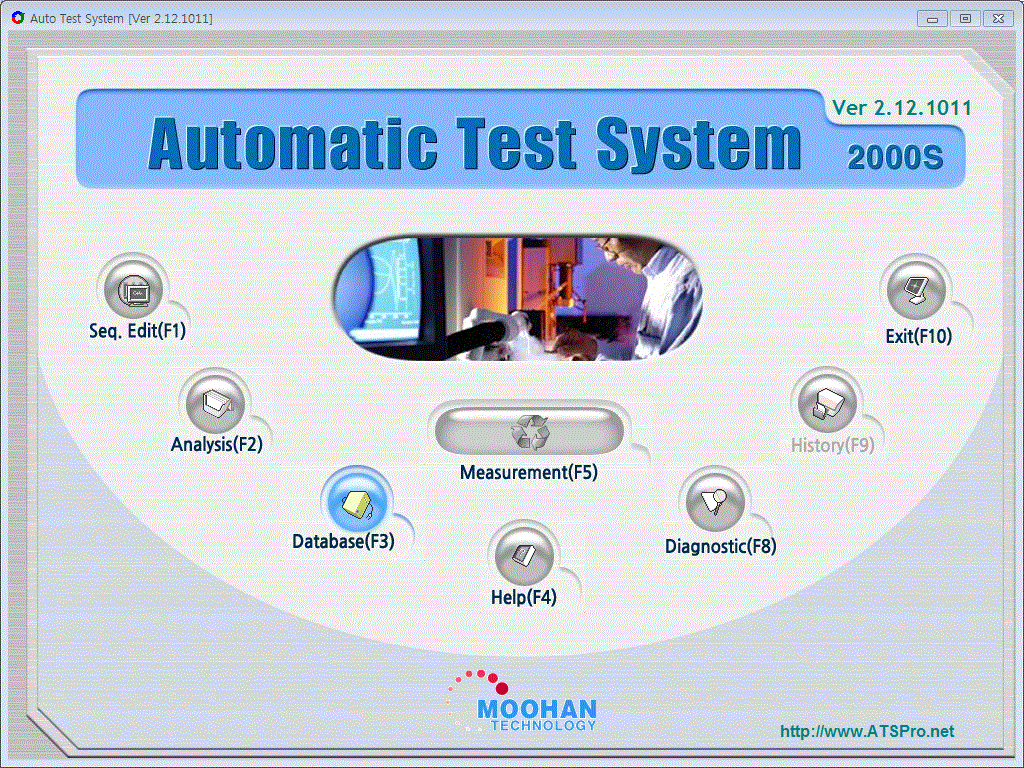The width and height of the screenshot is (1024, 768).
Task: Click the Exit round icon
Action: (x=916, y=291)
